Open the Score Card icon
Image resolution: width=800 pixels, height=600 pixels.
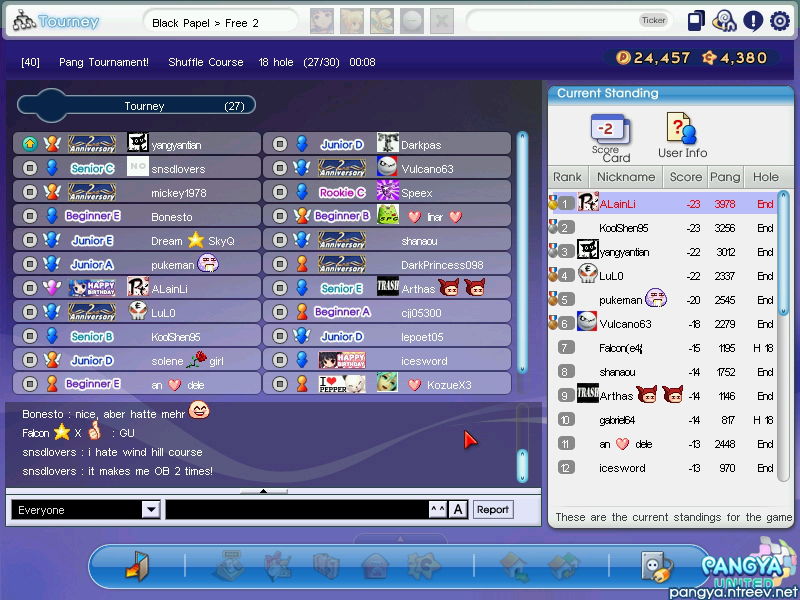pos(611,137)
